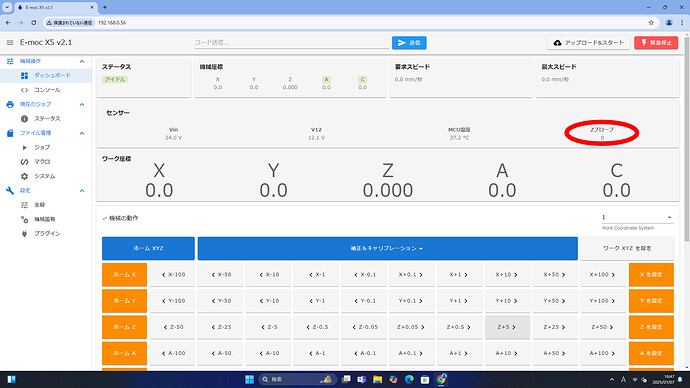Jog Z axis by Z+5
The width and height of the screenshot is (690, 388).
click(x=507, y=327)
